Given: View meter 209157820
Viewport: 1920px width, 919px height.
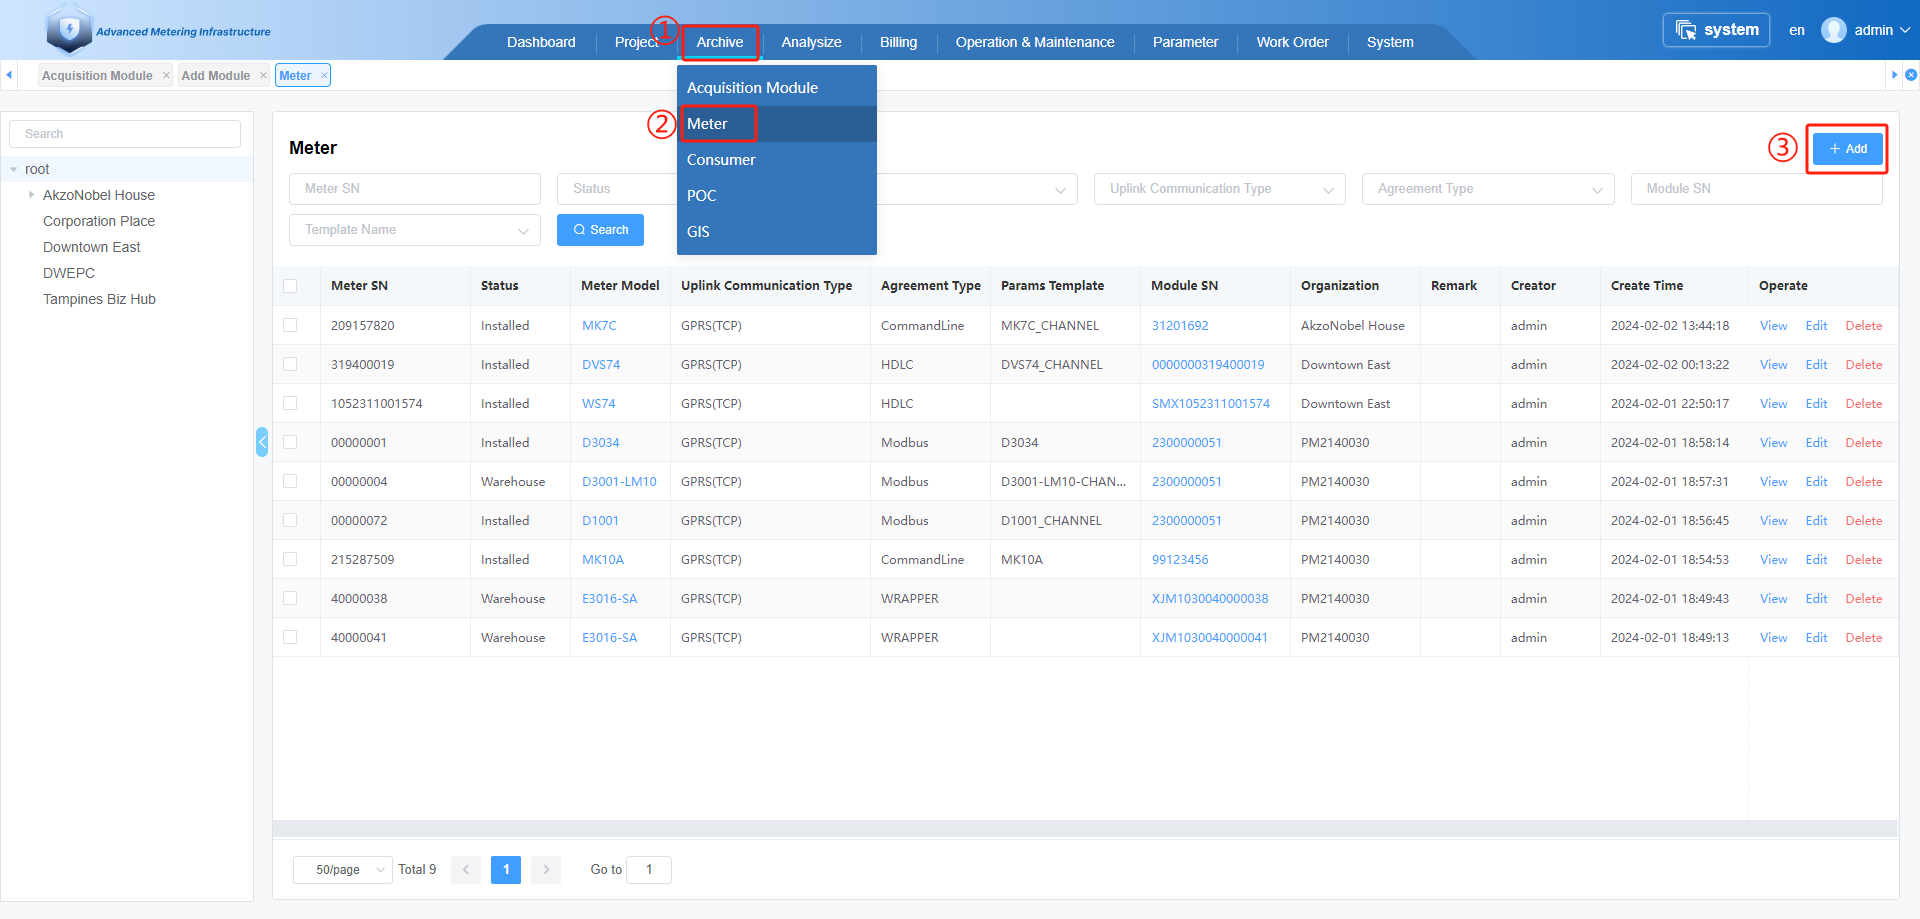Looking at the screenshot, I should pyautogui.click(x=1773, y=325).
